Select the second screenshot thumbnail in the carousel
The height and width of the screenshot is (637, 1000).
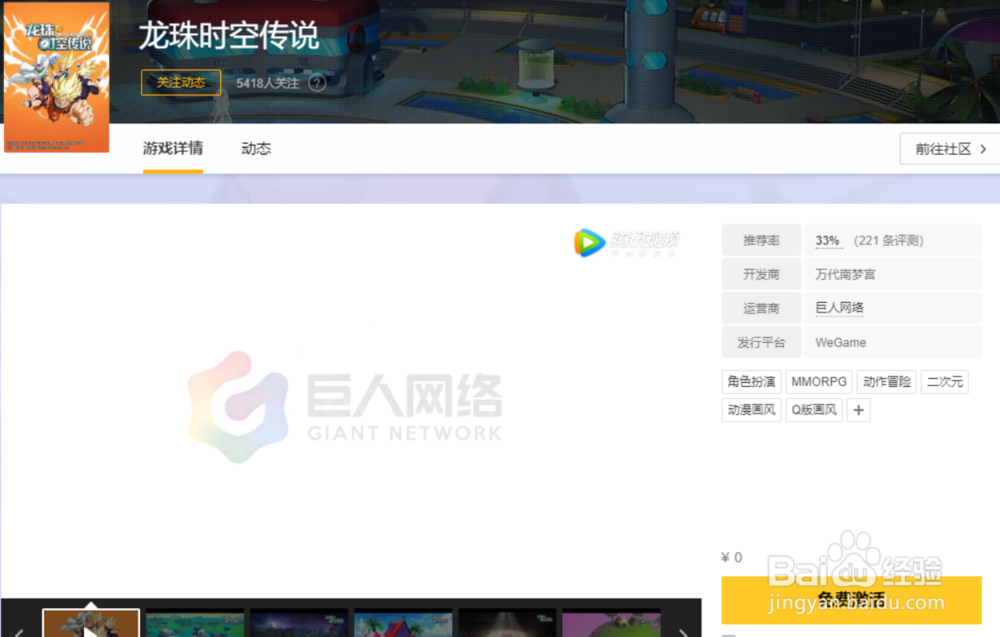[195, 623]
